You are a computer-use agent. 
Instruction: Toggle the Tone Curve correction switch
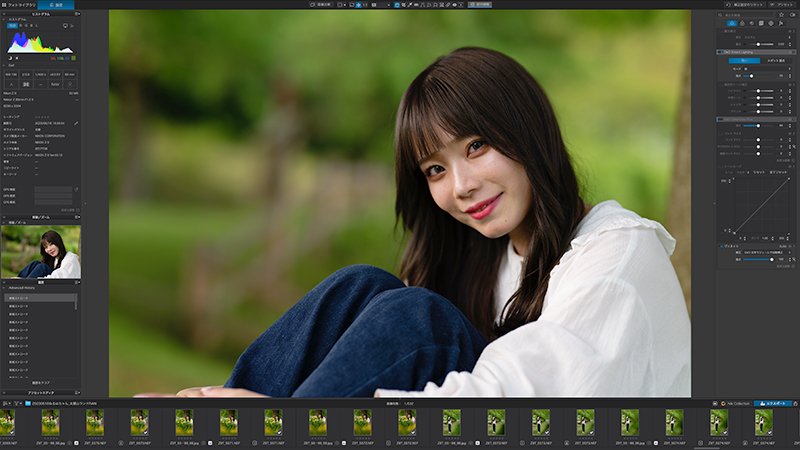point(721,166)
